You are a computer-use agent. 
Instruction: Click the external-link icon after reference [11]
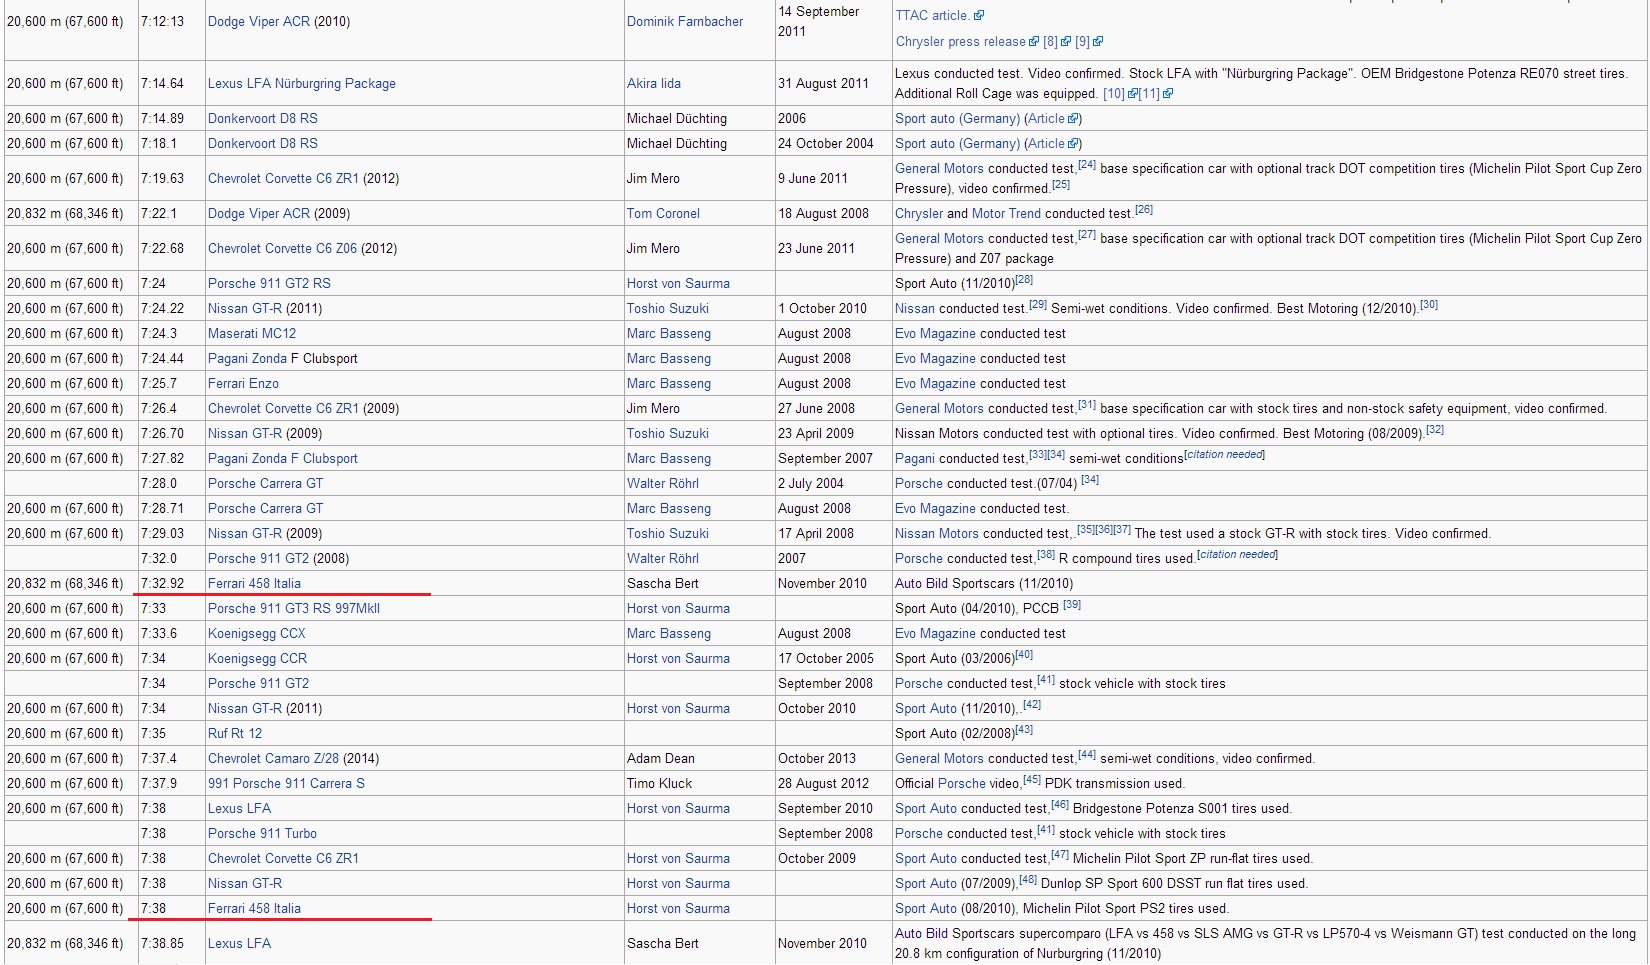click(1168, 94)
